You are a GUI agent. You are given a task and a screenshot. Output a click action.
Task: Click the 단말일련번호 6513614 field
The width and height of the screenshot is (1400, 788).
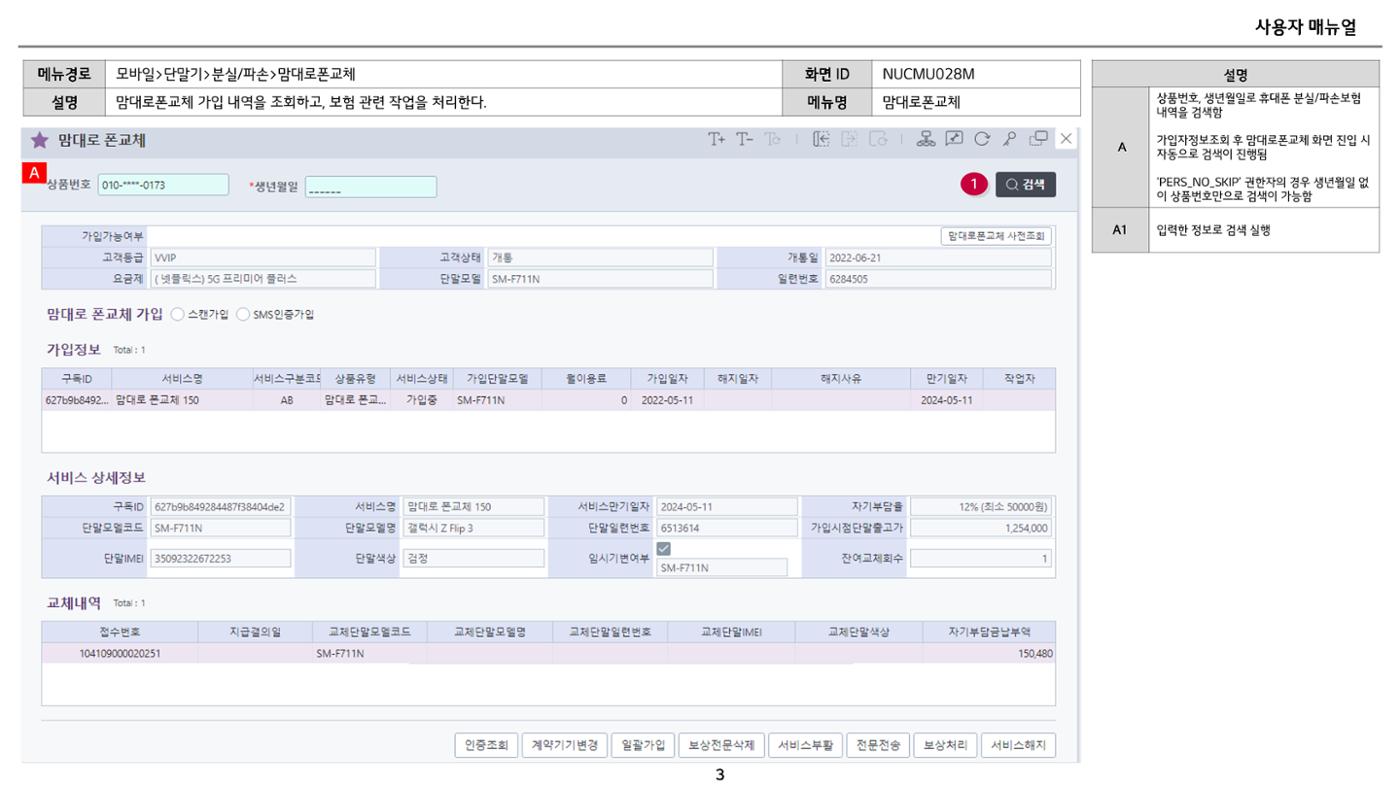[727, 528]
